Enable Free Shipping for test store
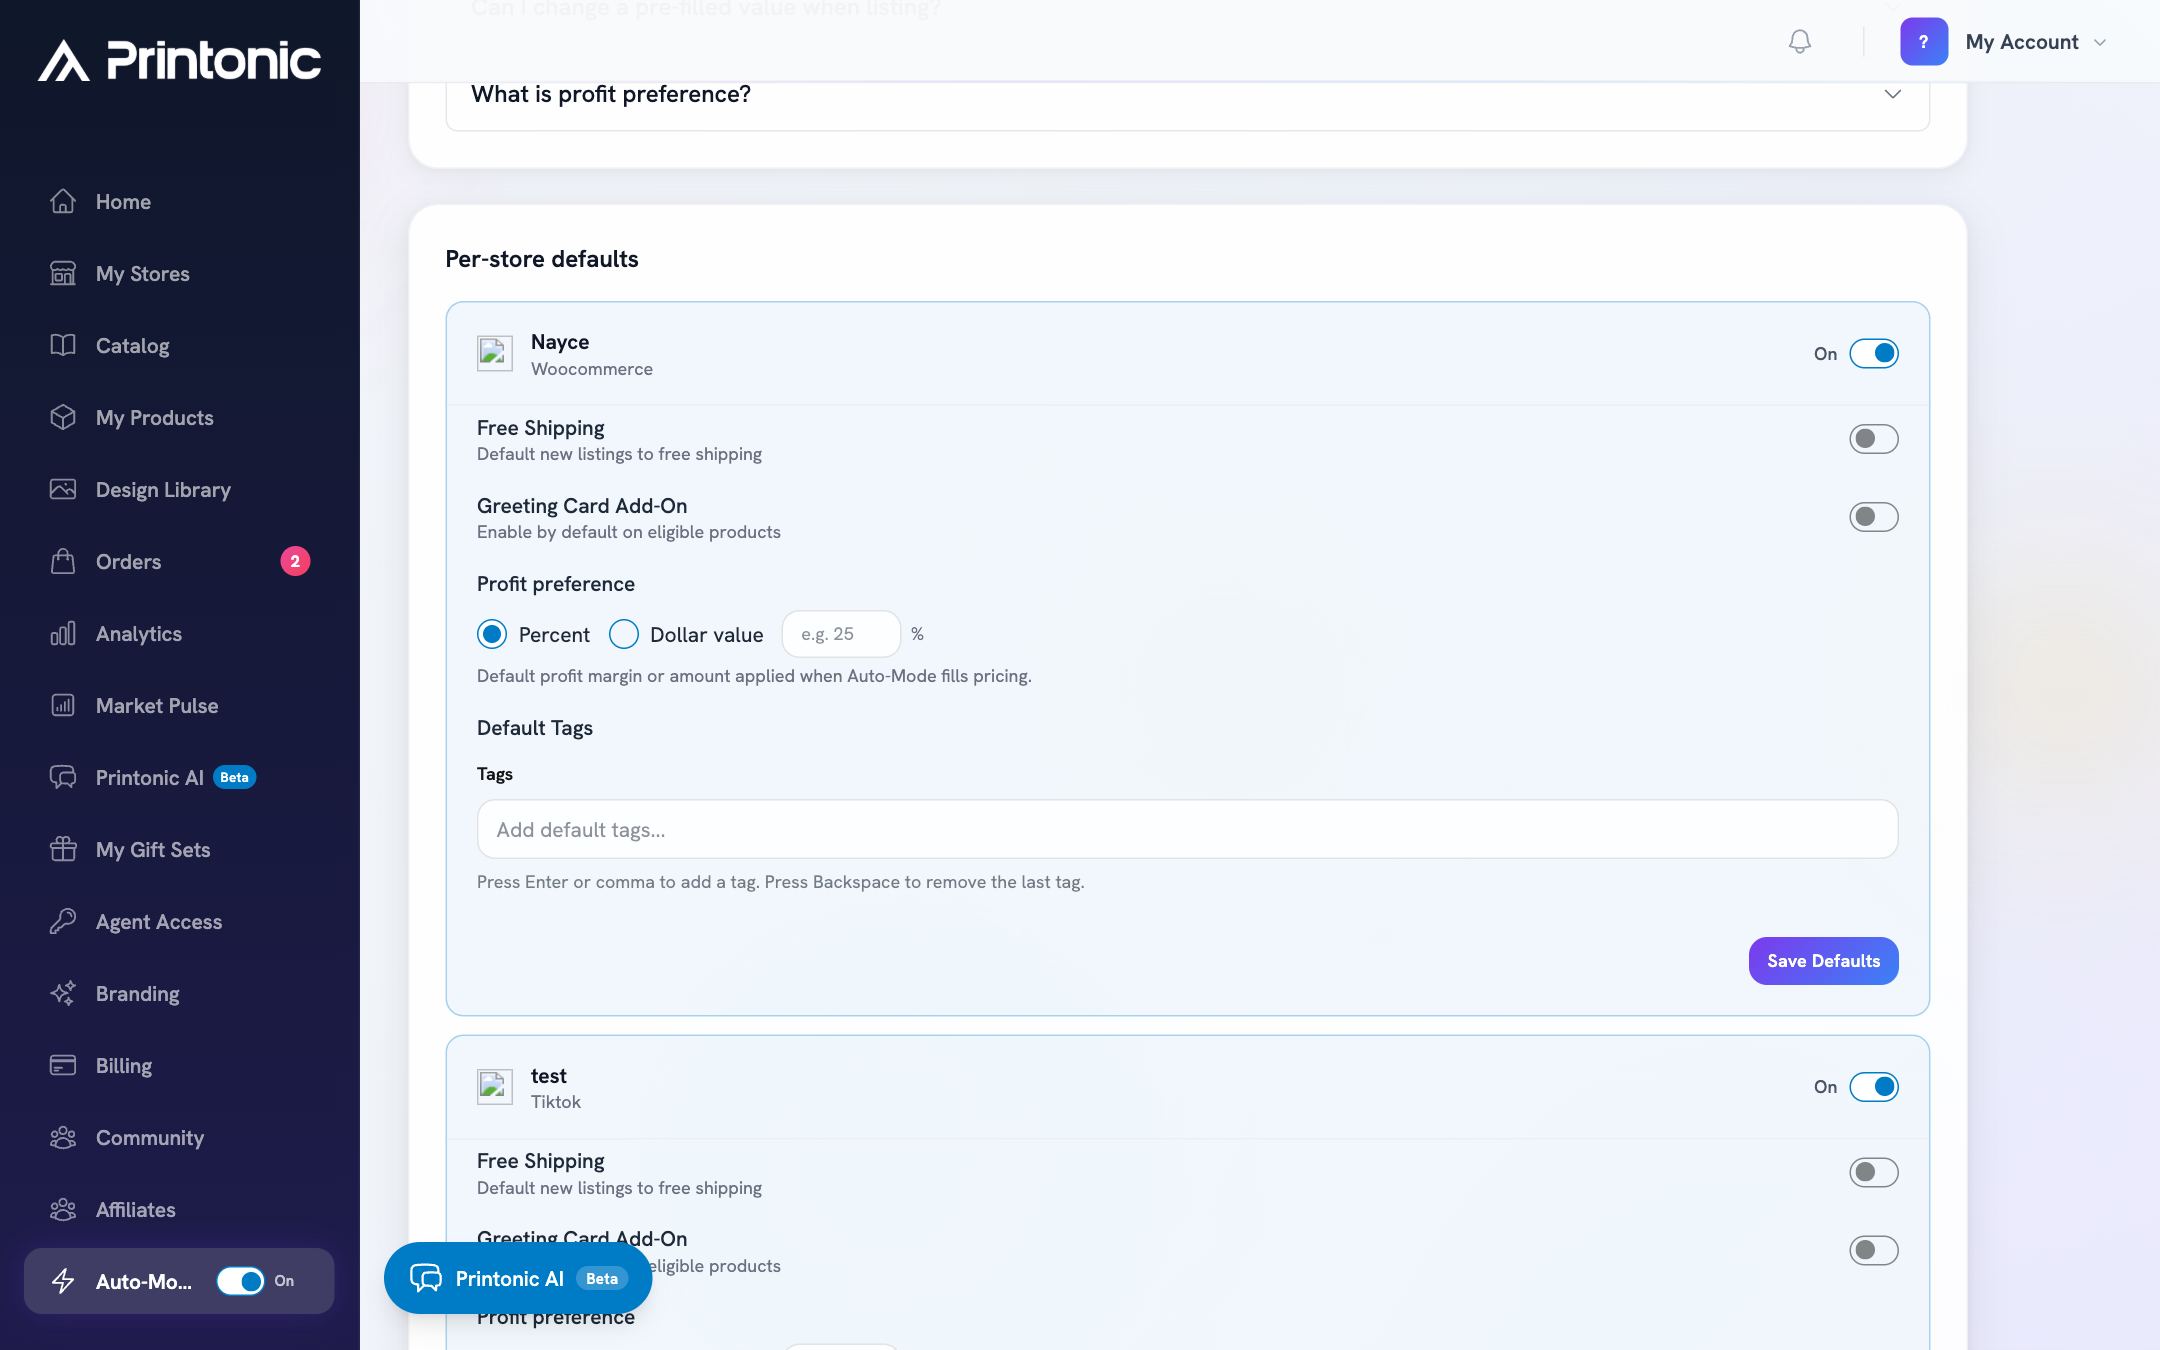This screenshot has height=1350, width=2160. coord(1873,1172)
